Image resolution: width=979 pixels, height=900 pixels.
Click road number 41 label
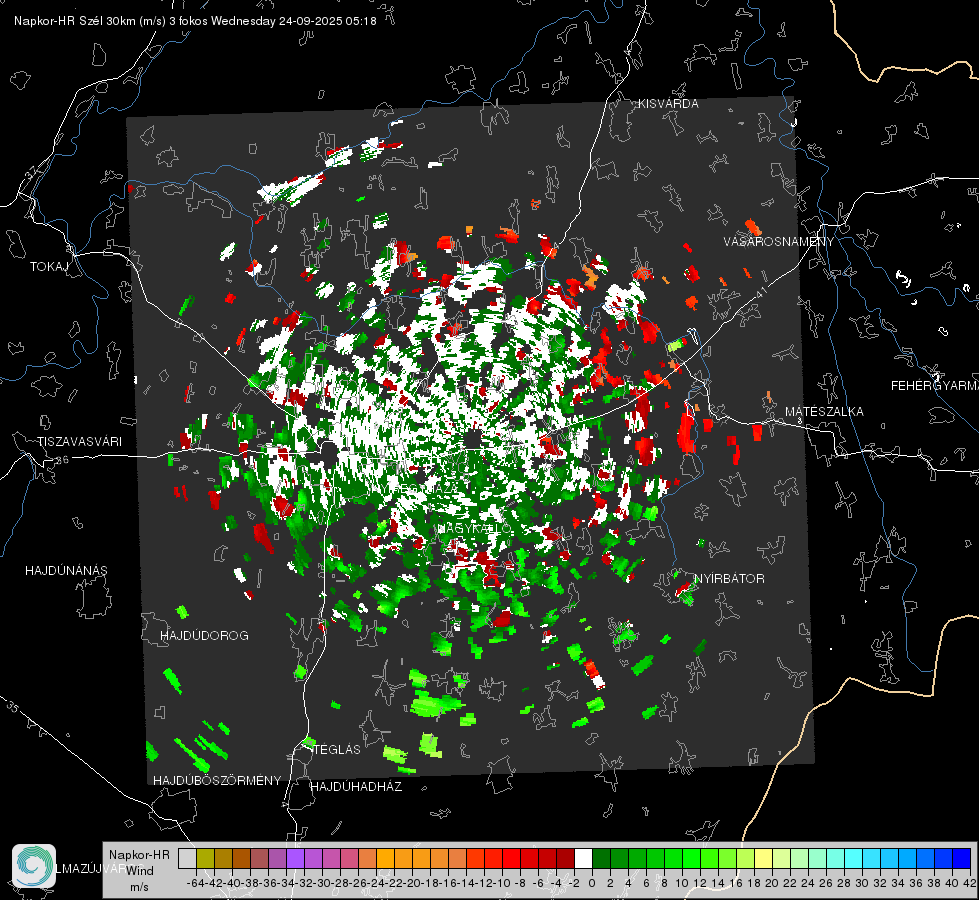click(x=760, y=292)
